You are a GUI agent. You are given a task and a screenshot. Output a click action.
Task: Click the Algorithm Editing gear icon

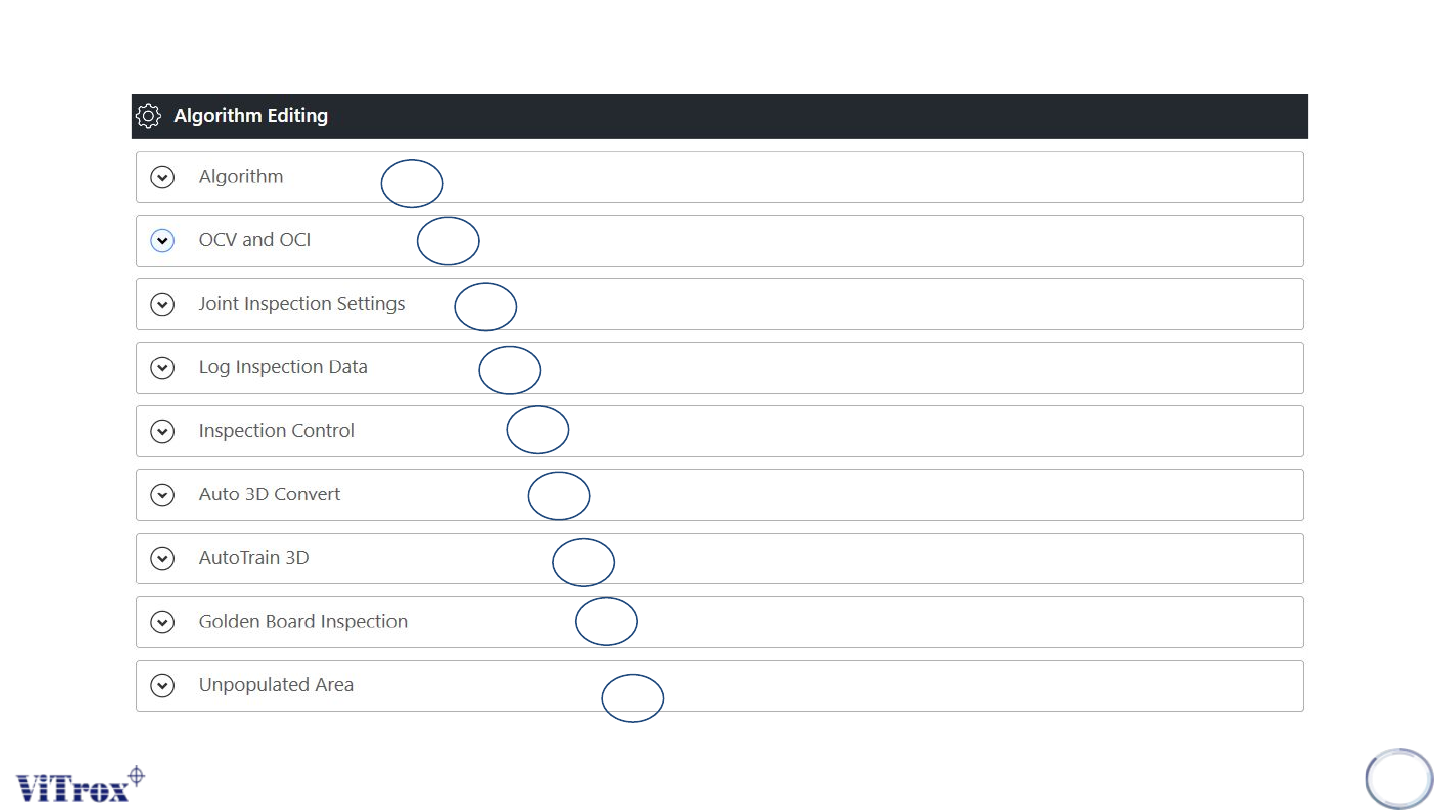tap(148, 116)
